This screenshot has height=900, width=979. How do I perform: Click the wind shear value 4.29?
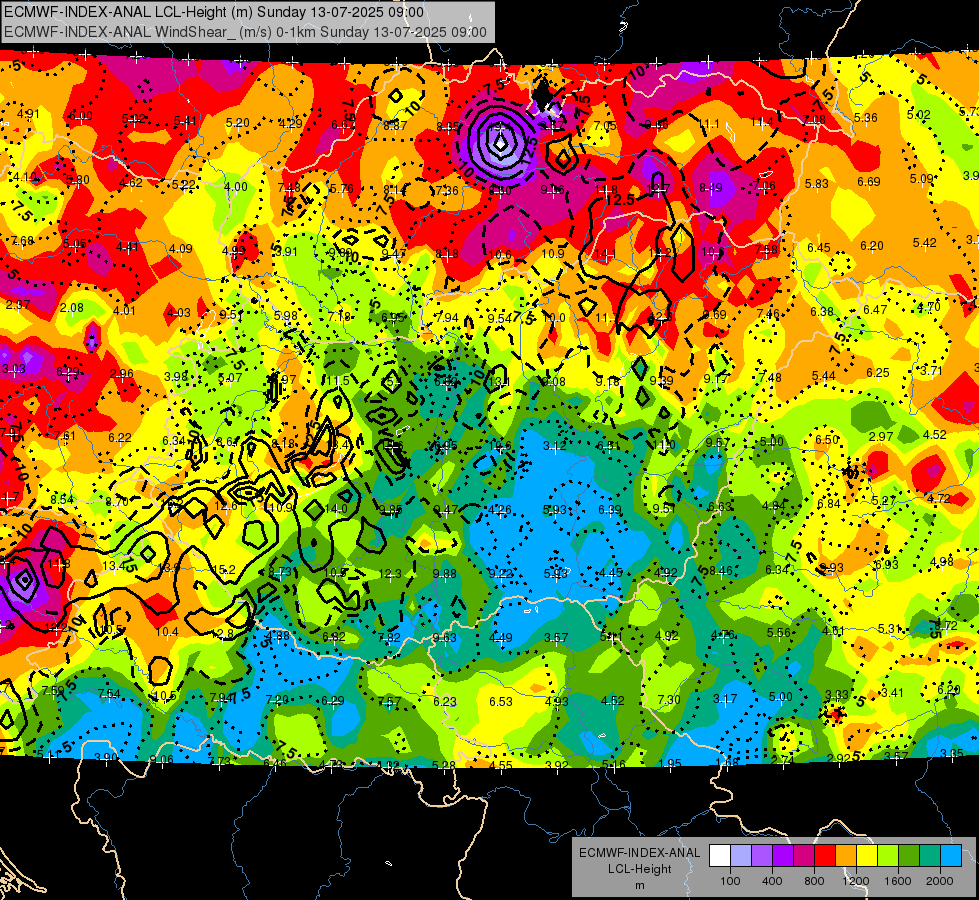[290, 124]
